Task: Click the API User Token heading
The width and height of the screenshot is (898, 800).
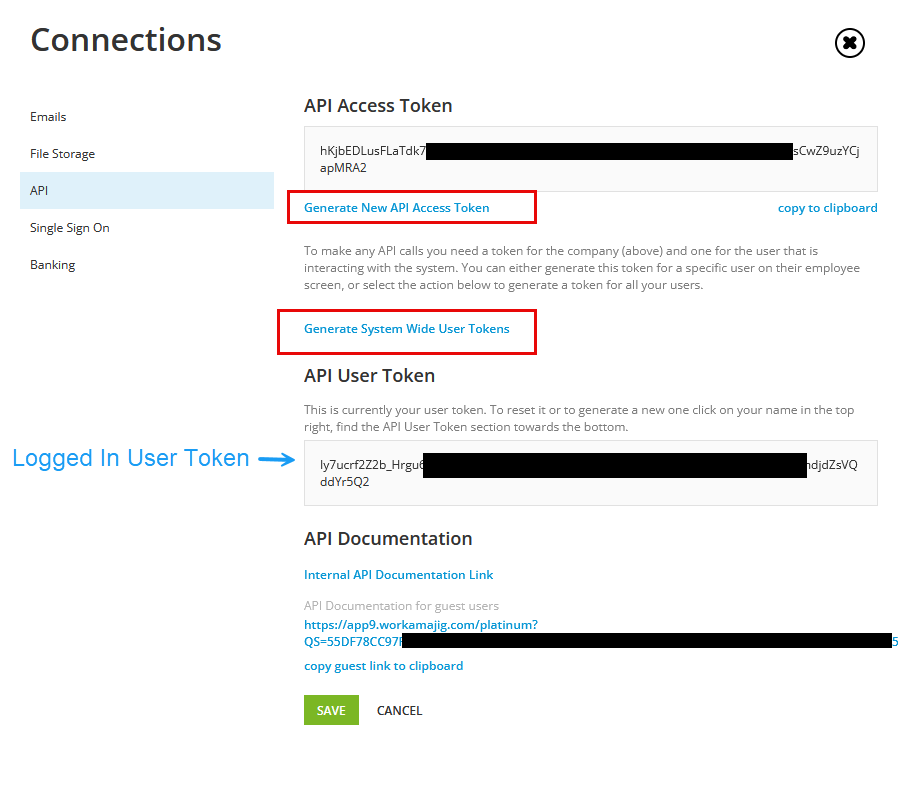Action: (369, 375)
